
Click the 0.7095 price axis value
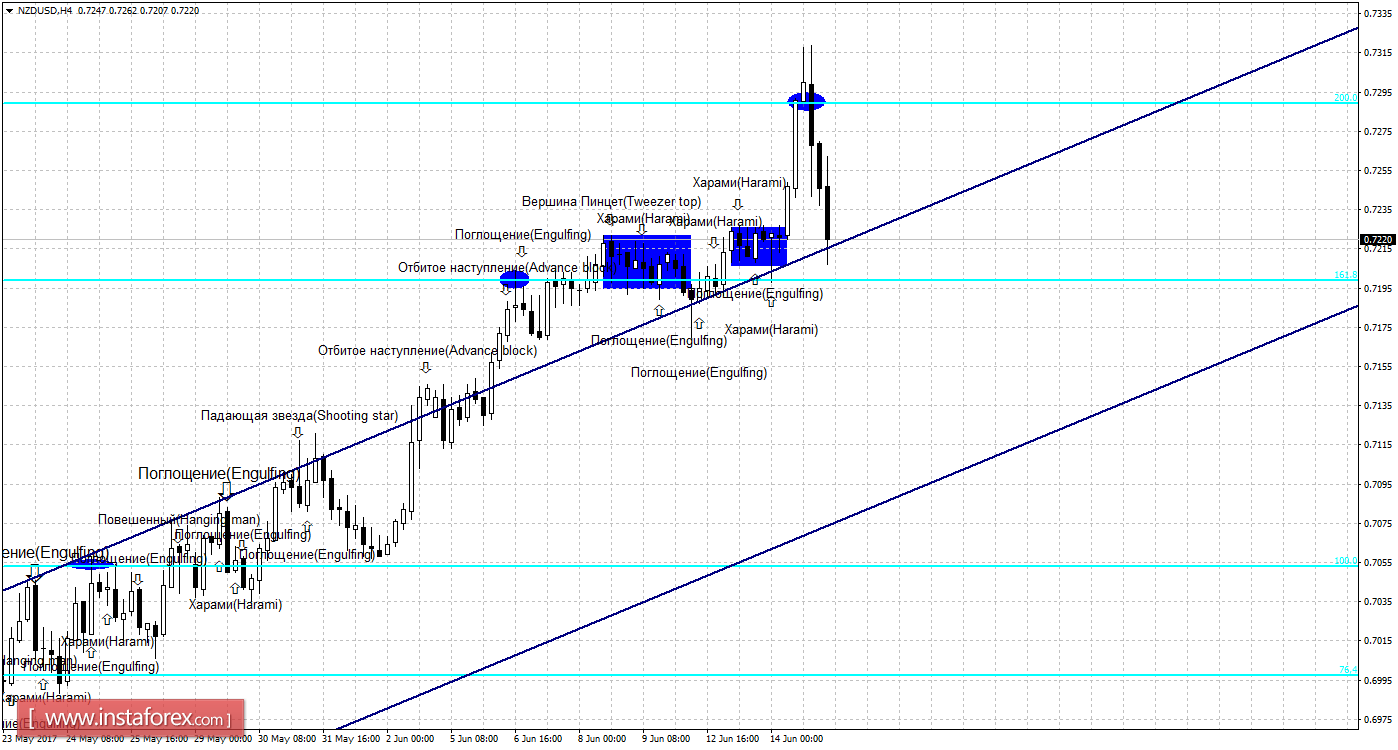1378,484
